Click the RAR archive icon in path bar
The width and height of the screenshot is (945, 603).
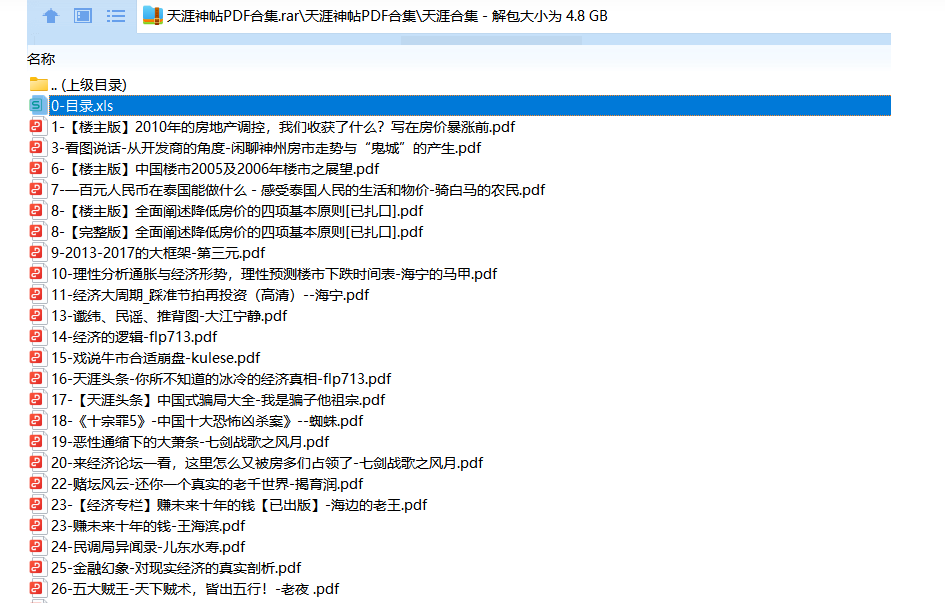tap(153, 16)
